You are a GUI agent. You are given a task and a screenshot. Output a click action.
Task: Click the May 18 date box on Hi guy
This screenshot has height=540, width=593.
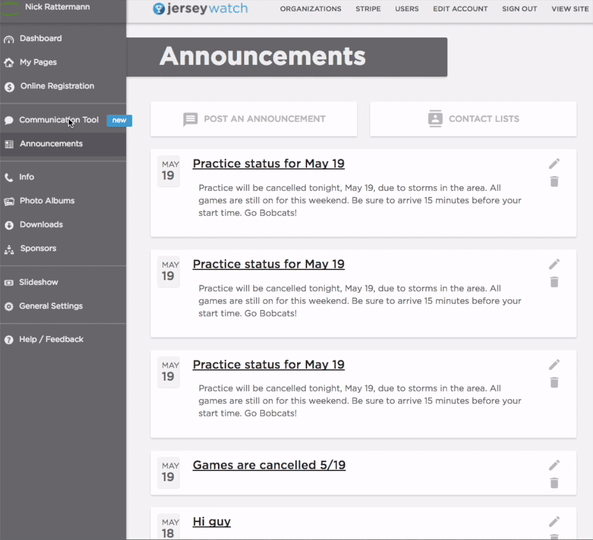point(169,527)
